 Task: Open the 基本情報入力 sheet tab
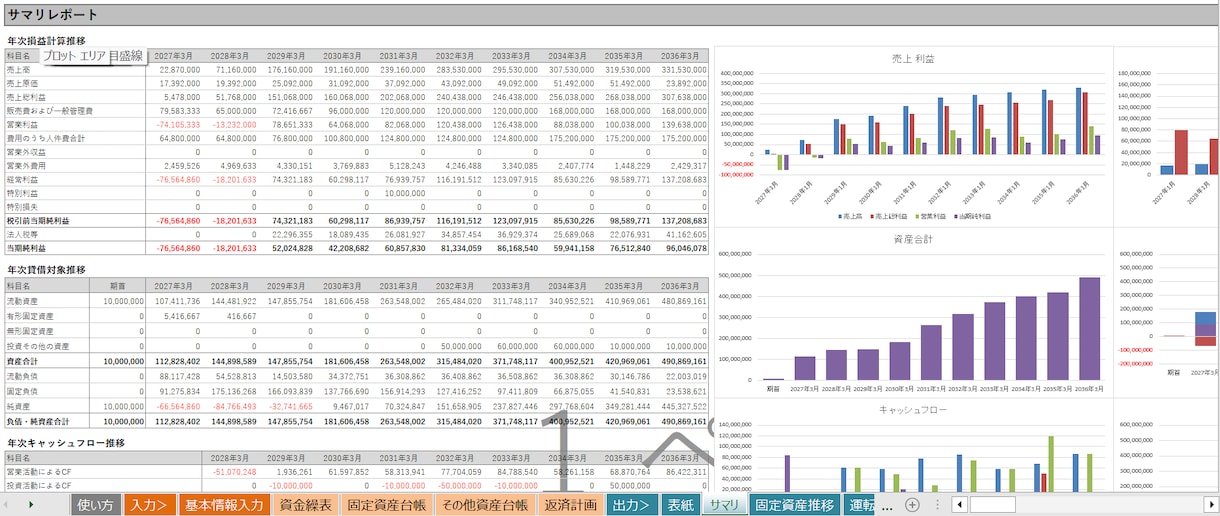pyautogui.click(x=224, y=505)
